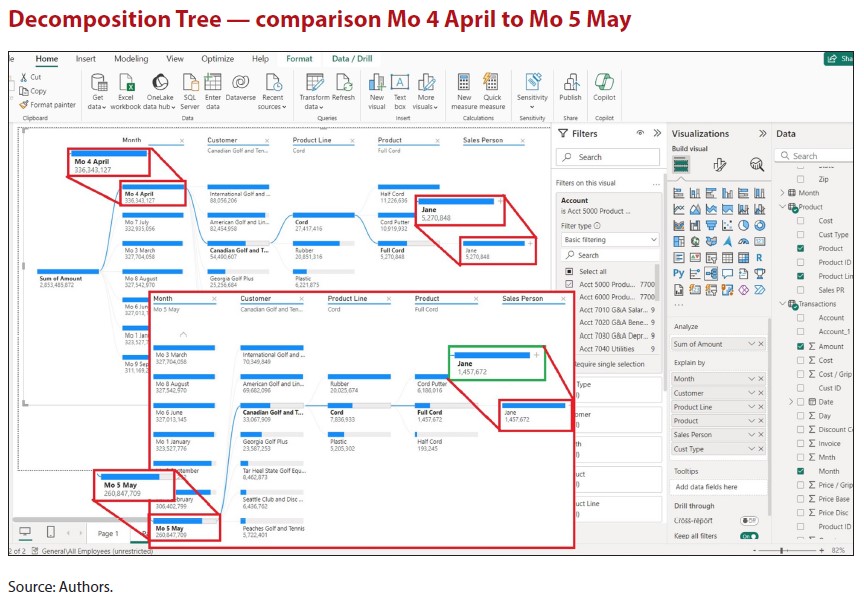Screen dimensions: 864x601
Task: Open the Basic filtering type dropdown
Action: (x=608, y=240)
